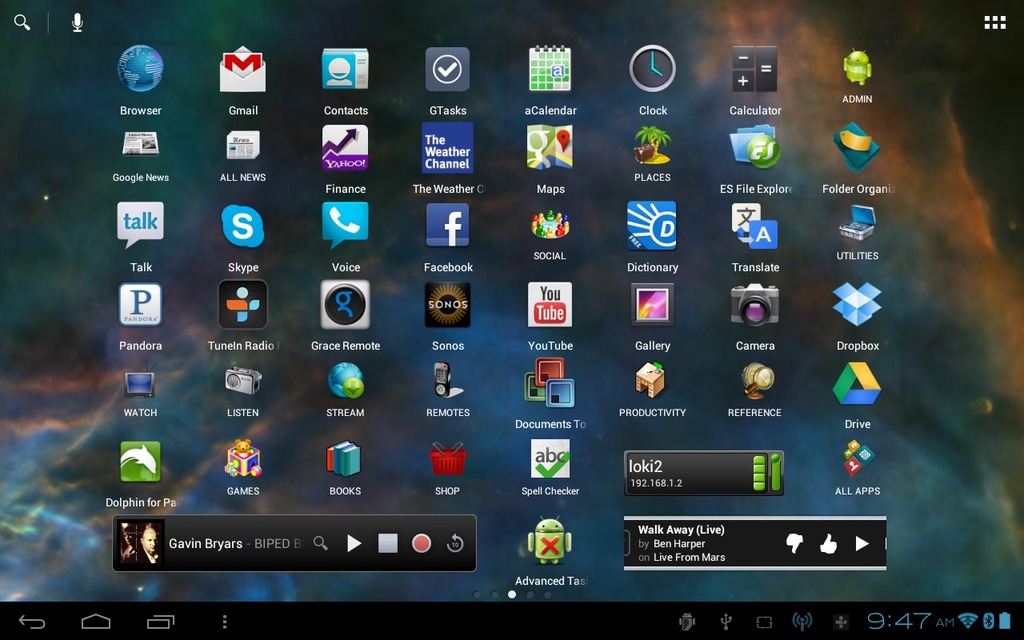Viewport: 1024px width, 640px height.
Task: Open Grace Remote
Action: pyautogui.click(x=345, y=304)
